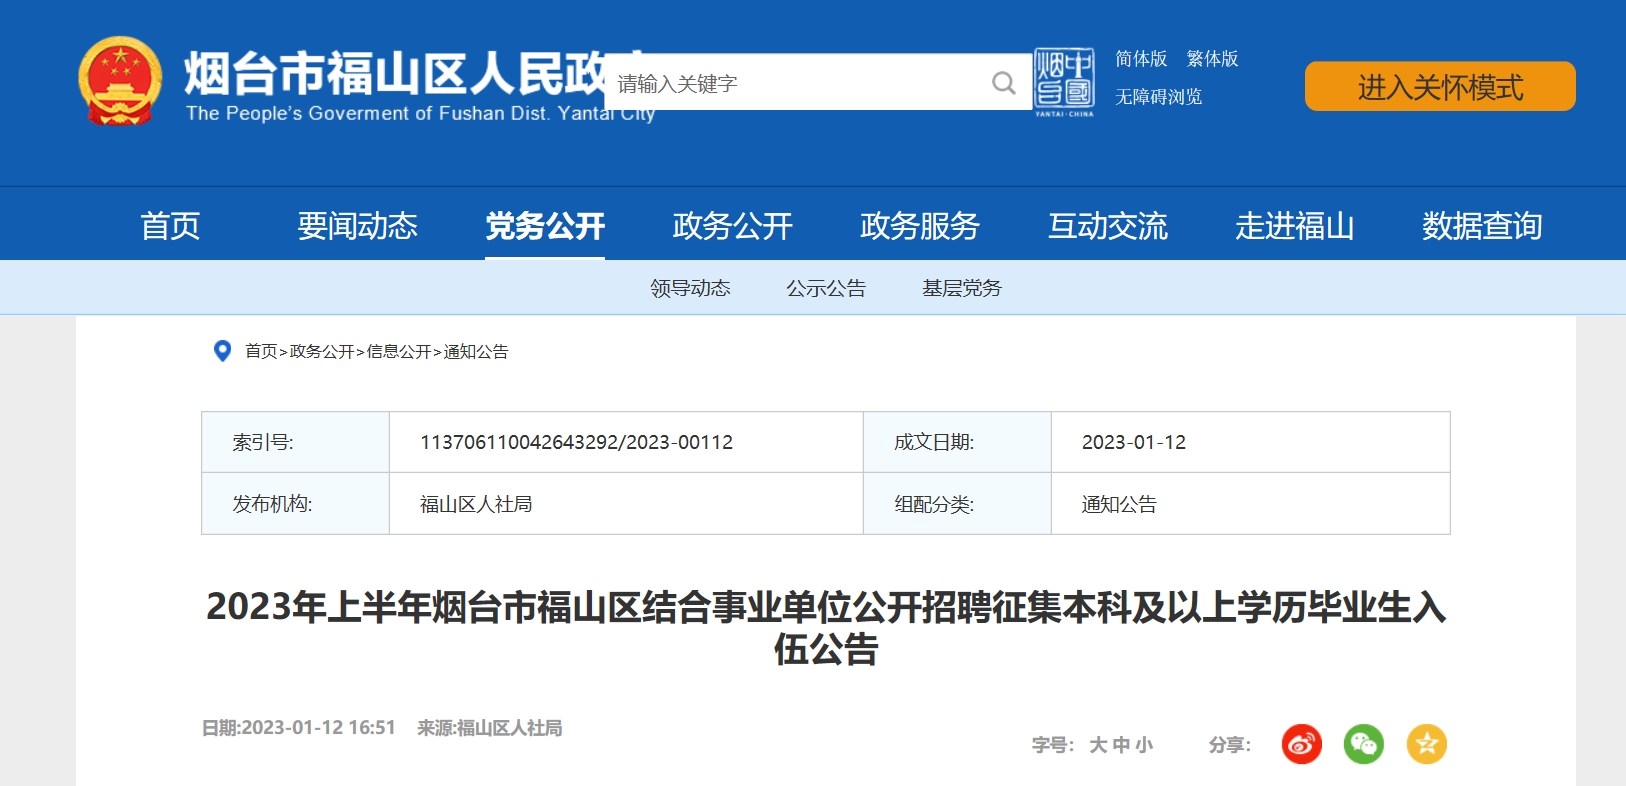Click the national emblem logo

point(120,82)
